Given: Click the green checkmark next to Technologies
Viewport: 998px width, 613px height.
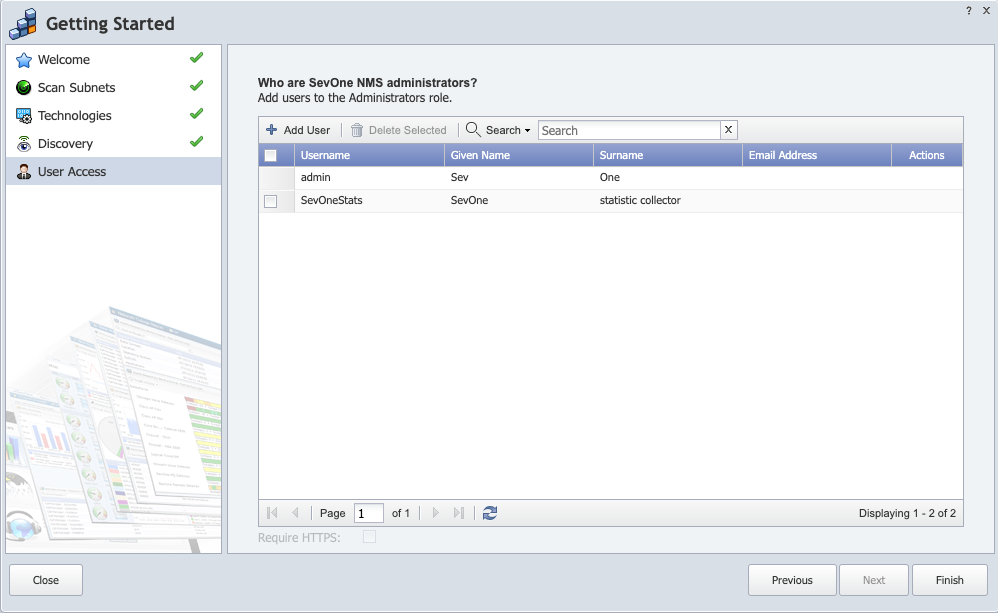Looking at the screenshot, I should (197, 113).
